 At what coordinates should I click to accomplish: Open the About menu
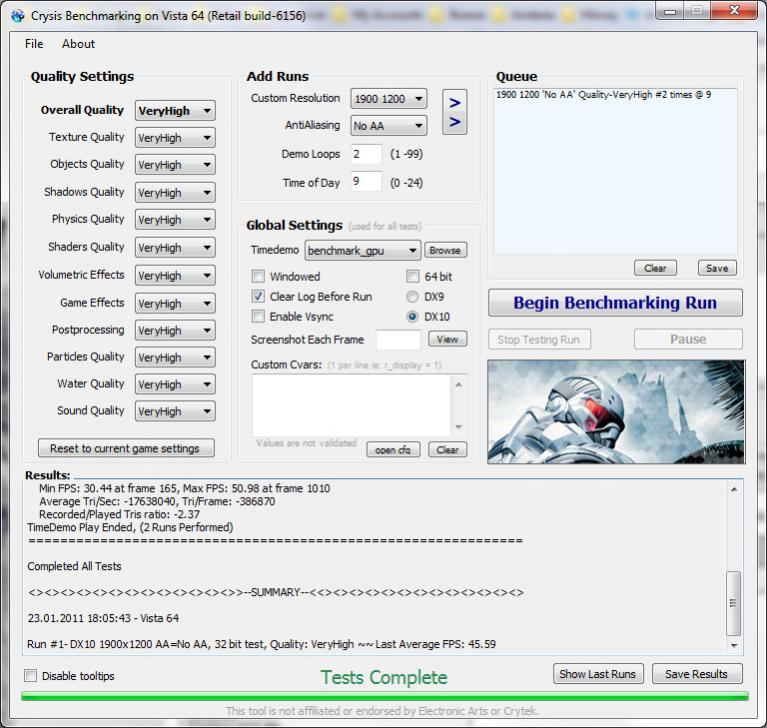[x=78, y=44]
